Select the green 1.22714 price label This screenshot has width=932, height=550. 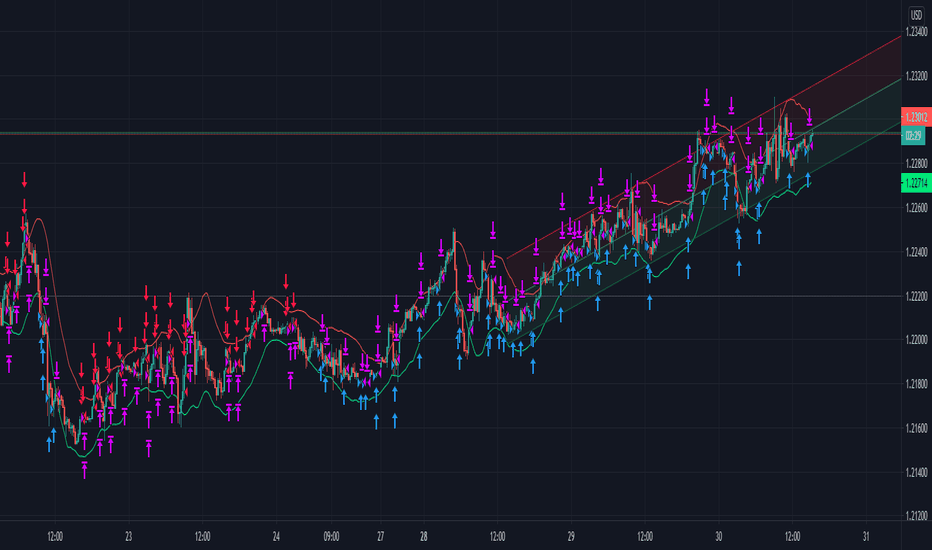tap(916, 183)
